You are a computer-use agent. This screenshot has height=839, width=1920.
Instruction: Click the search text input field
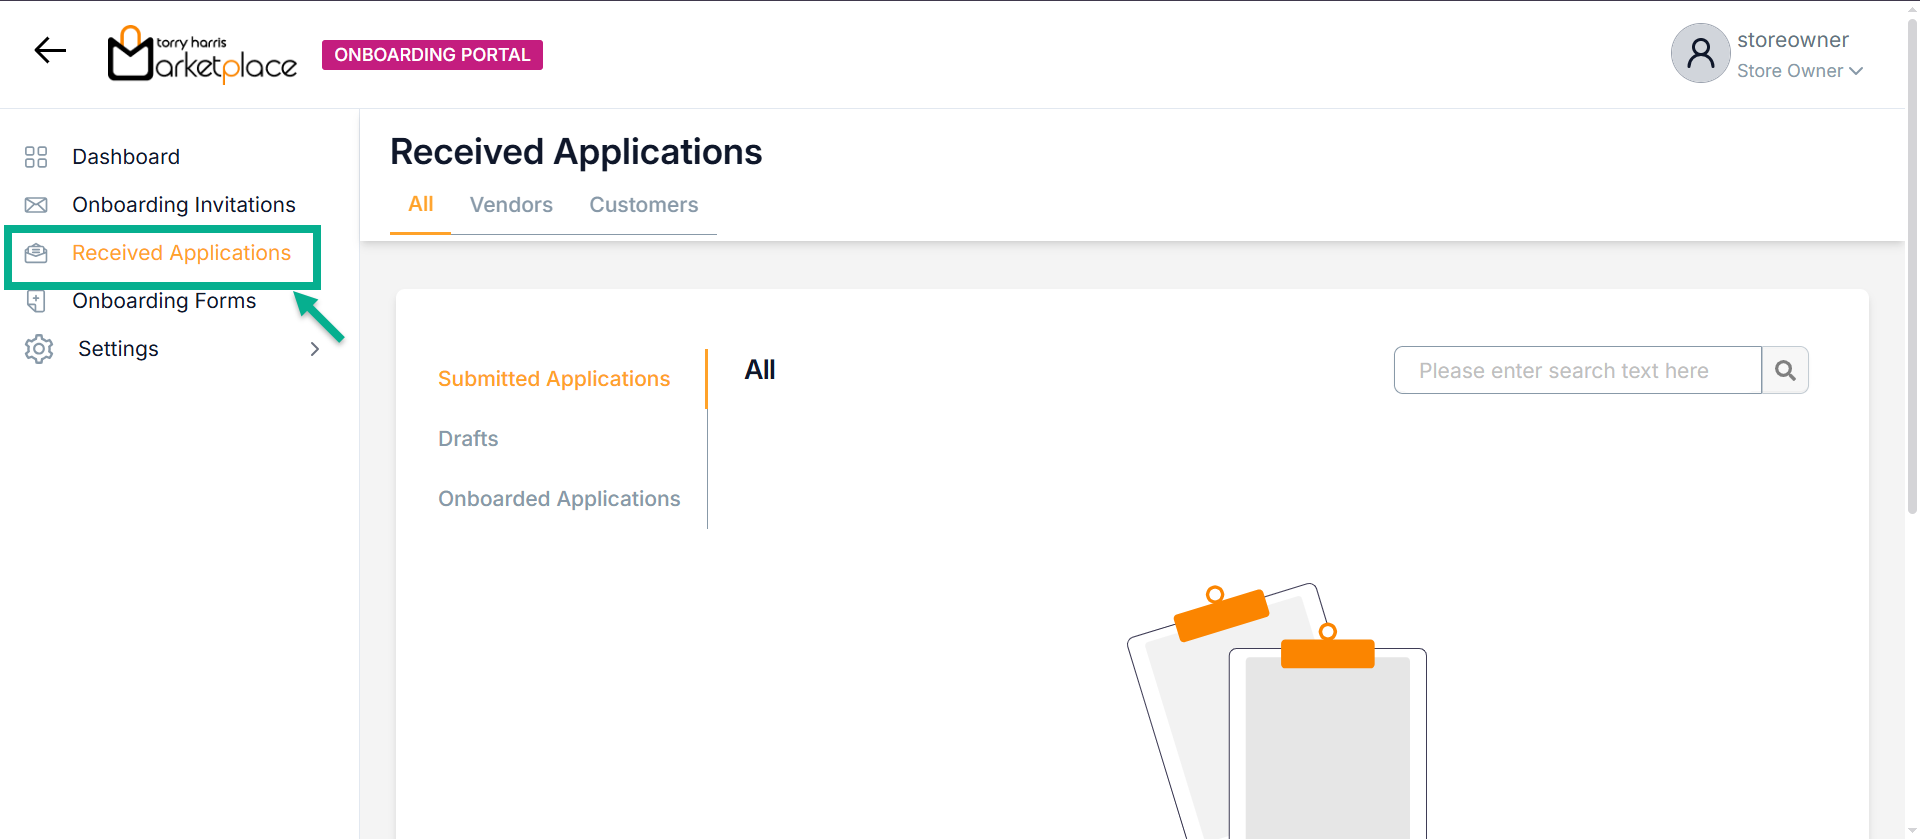[x=1577, y=371]
